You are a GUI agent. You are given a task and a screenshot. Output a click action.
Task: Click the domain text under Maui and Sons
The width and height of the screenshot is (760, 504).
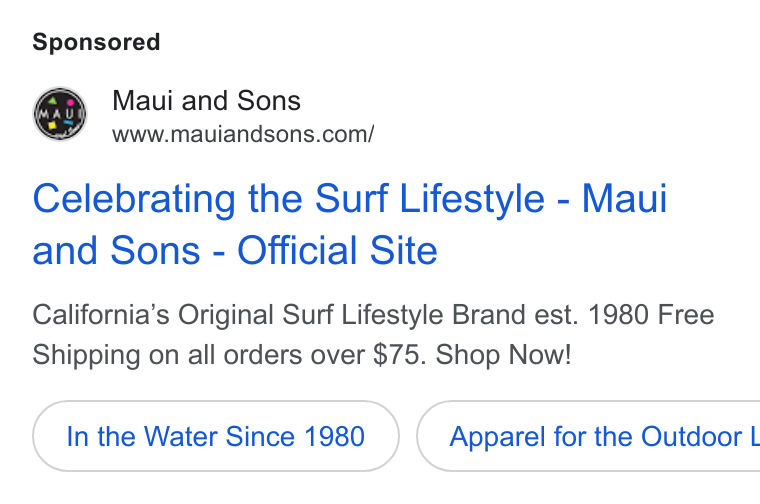point(243,134)
